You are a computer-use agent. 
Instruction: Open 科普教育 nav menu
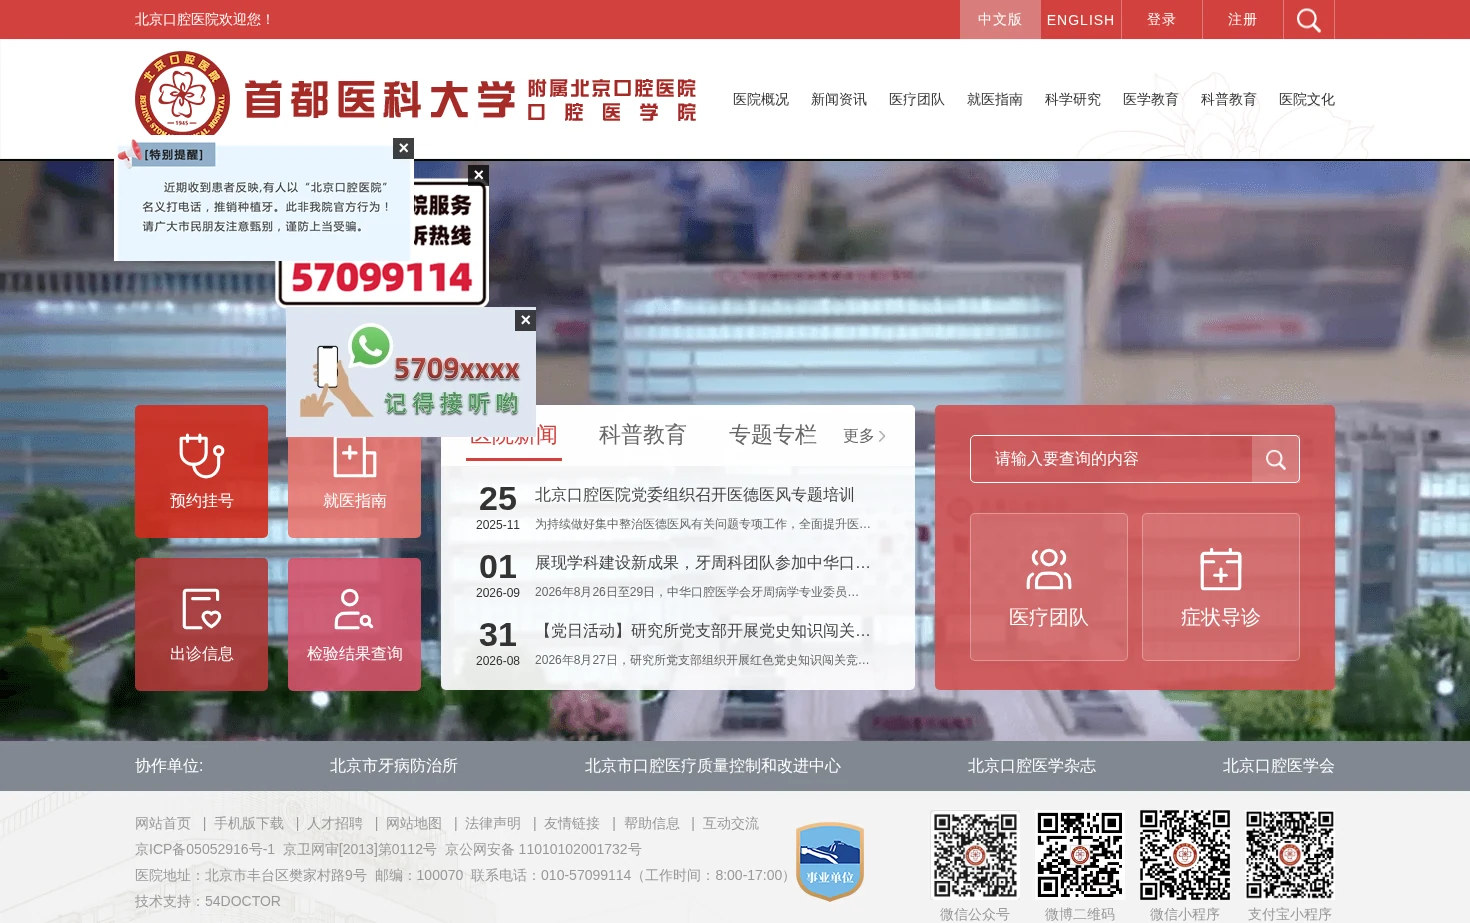[x=1229, y=99]
